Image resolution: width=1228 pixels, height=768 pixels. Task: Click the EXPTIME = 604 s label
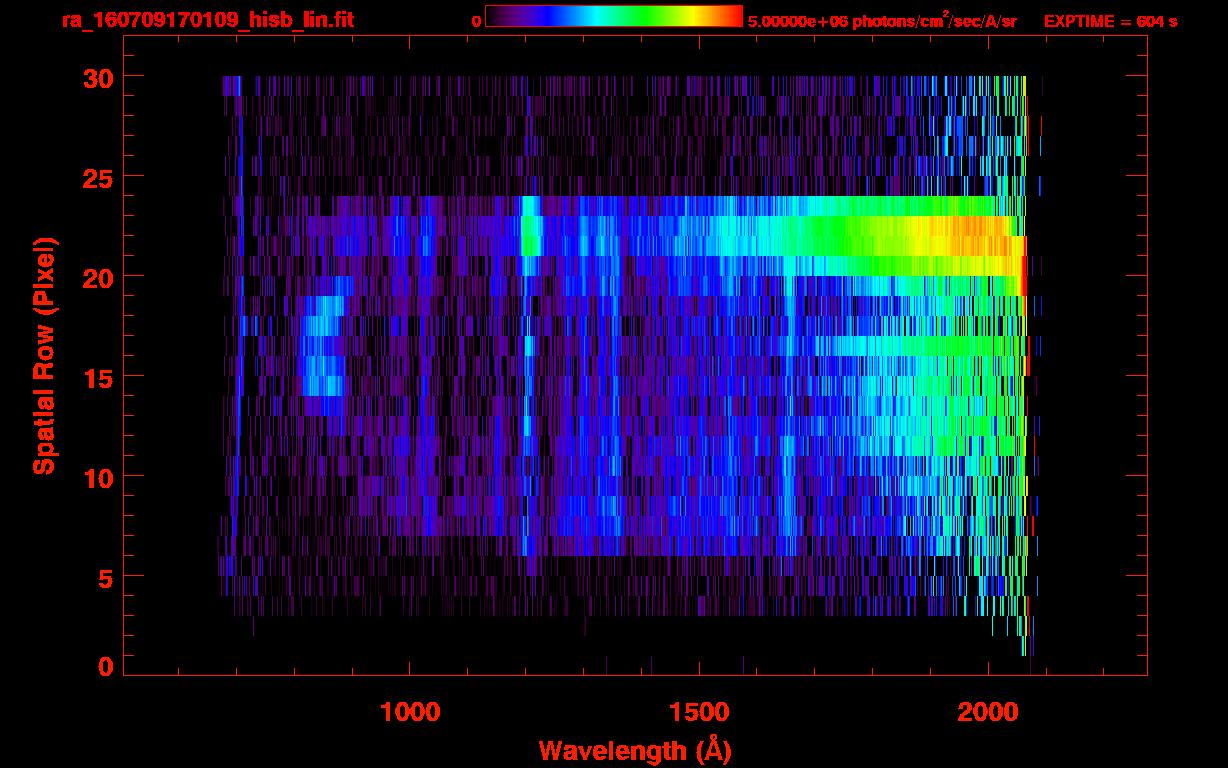1109,21
